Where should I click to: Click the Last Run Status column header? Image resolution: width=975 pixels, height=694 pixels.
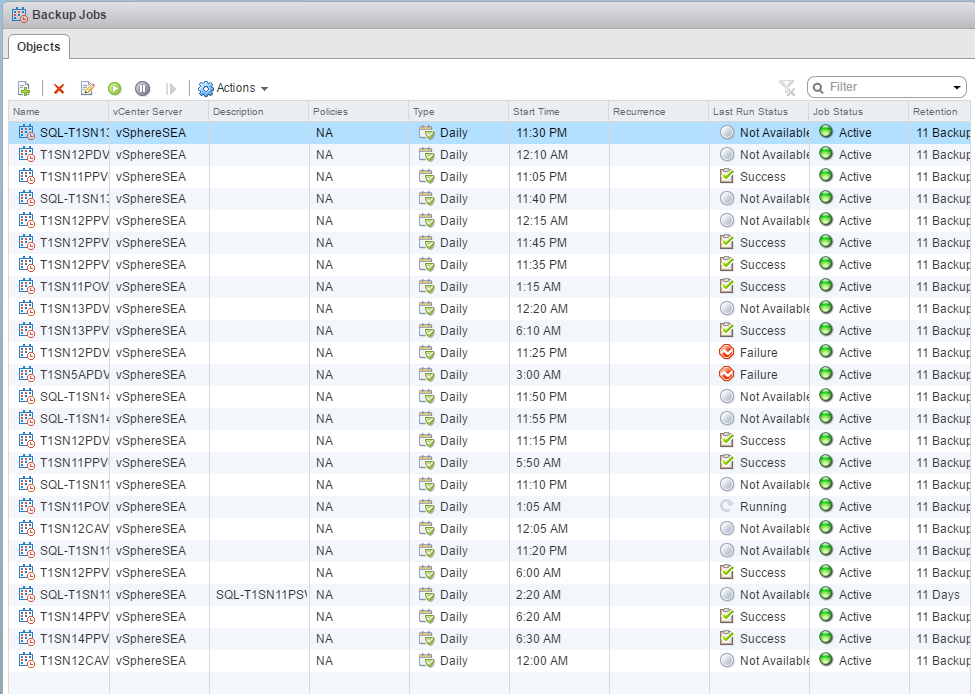758,111
